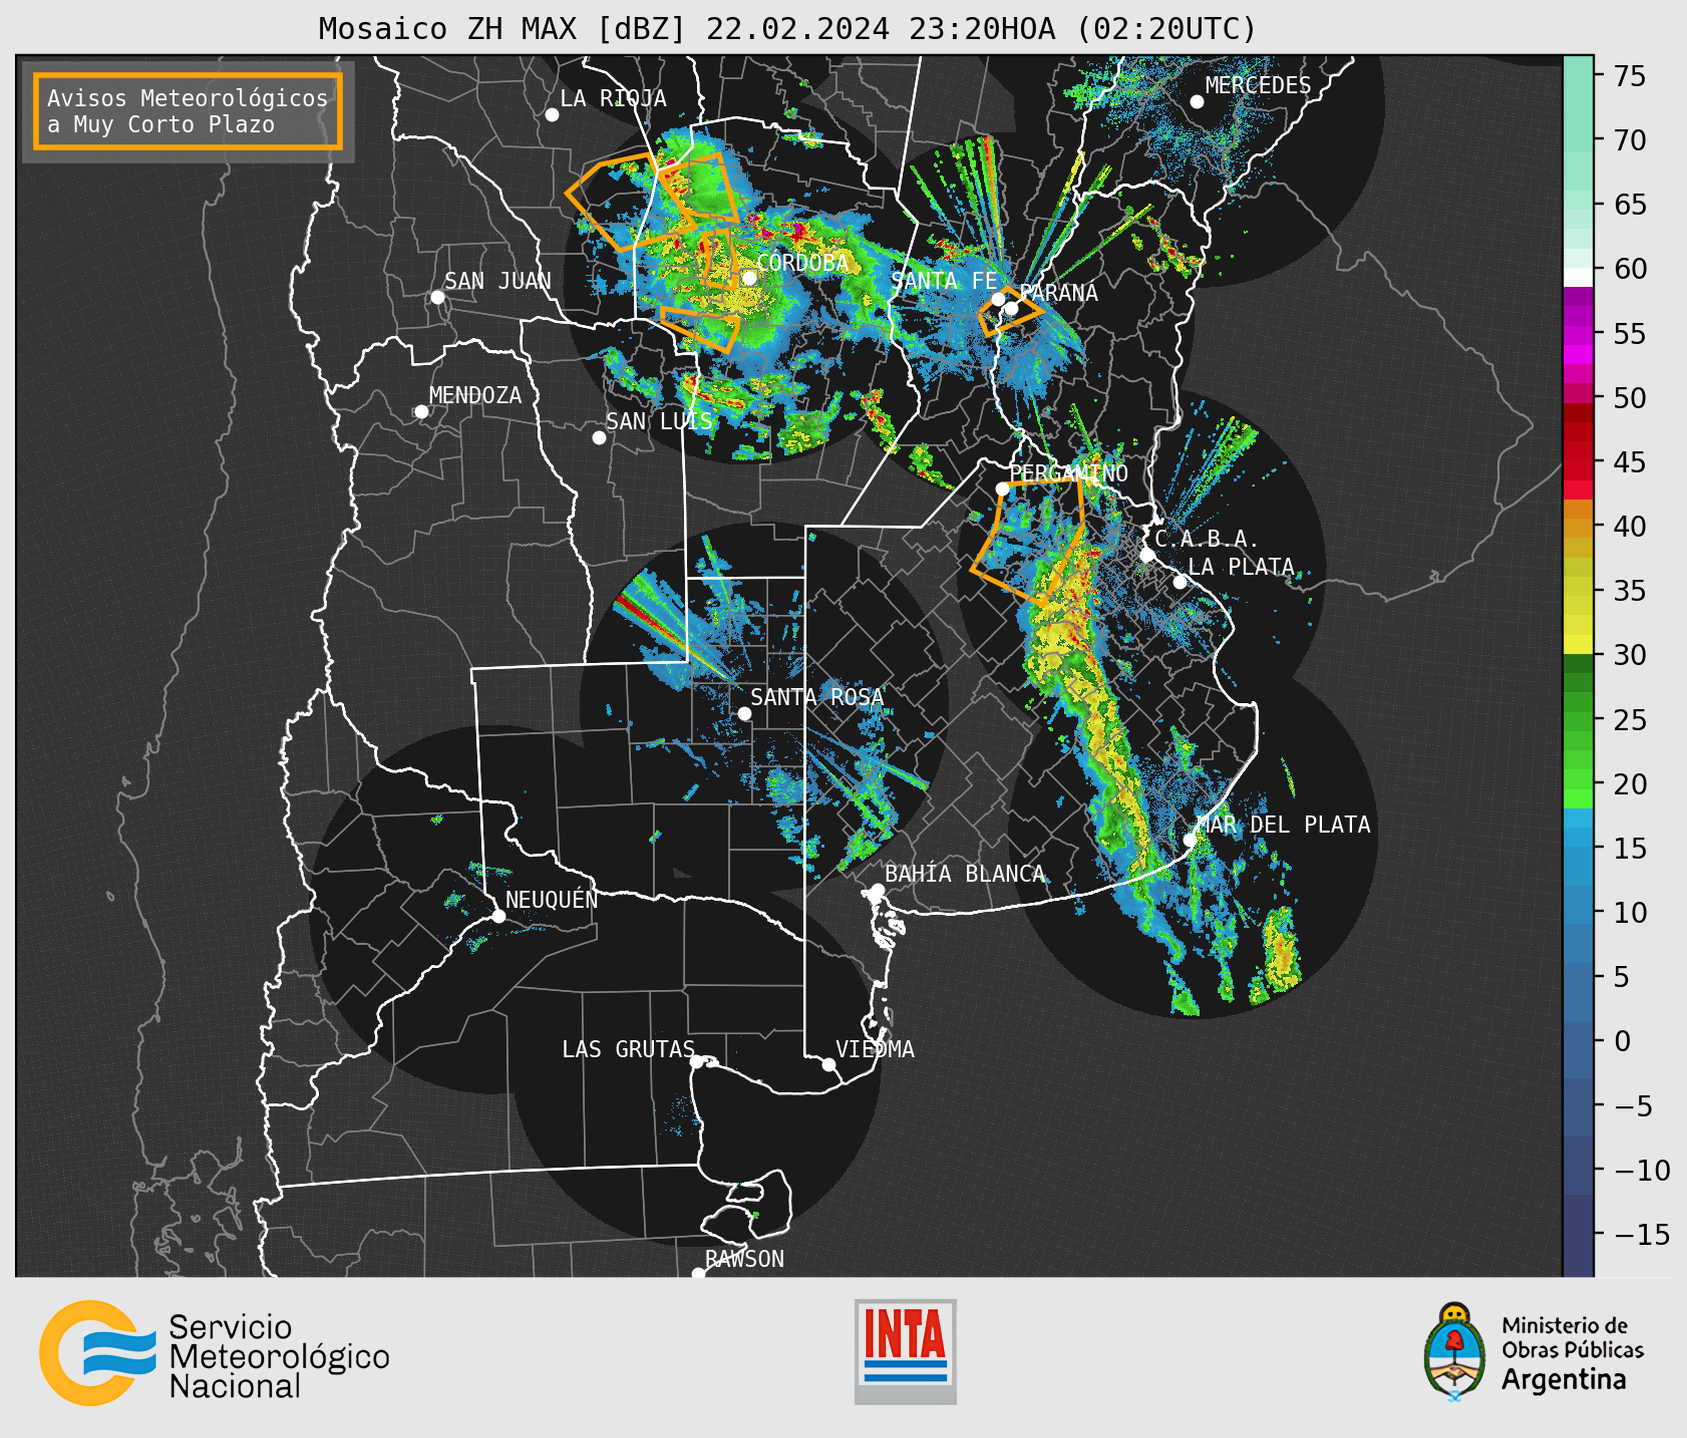Click the La Rioja city marker dot
This screenshot has width=1687, height=1438.
tap(552, 115)
